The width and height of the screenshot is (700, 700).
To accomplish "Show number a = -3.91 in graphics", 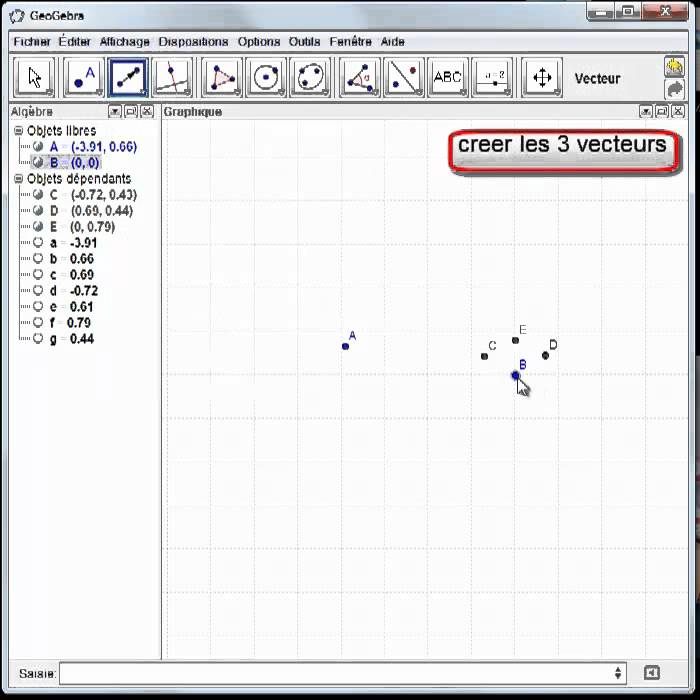I will [x=38, y=242].
